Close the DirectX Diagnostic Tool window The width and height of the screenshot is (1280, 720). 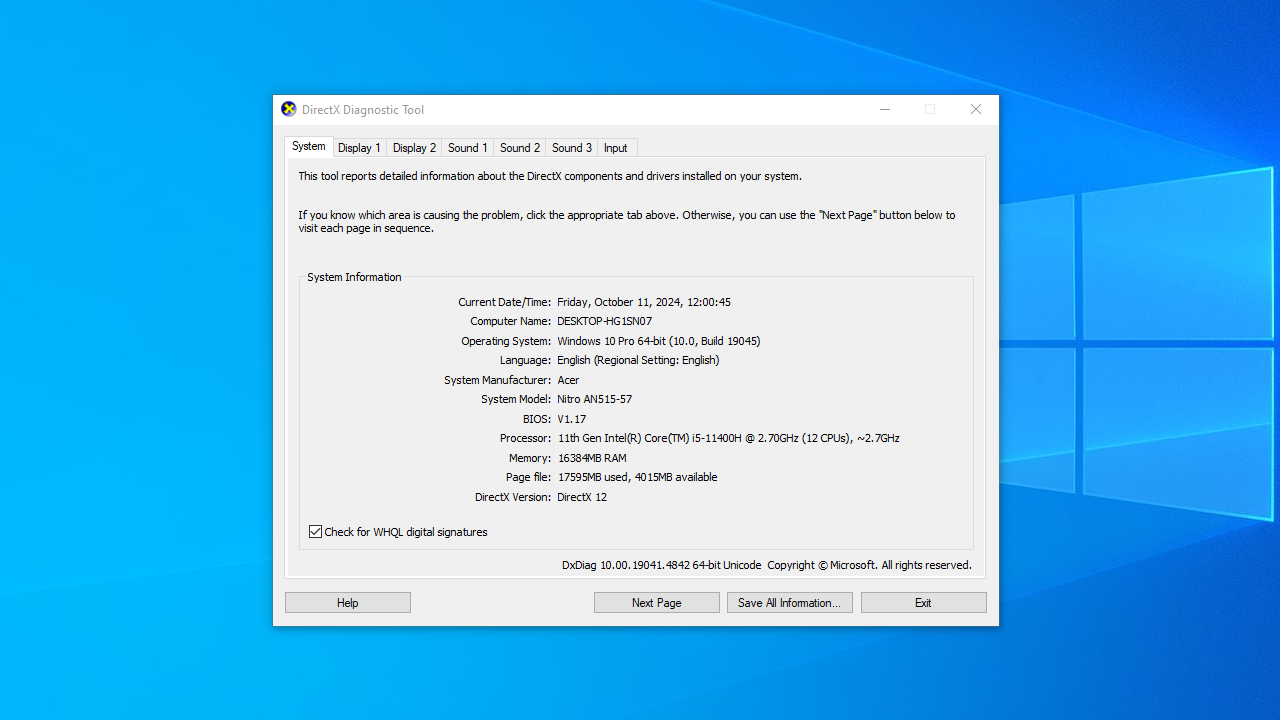click(975, 110)
